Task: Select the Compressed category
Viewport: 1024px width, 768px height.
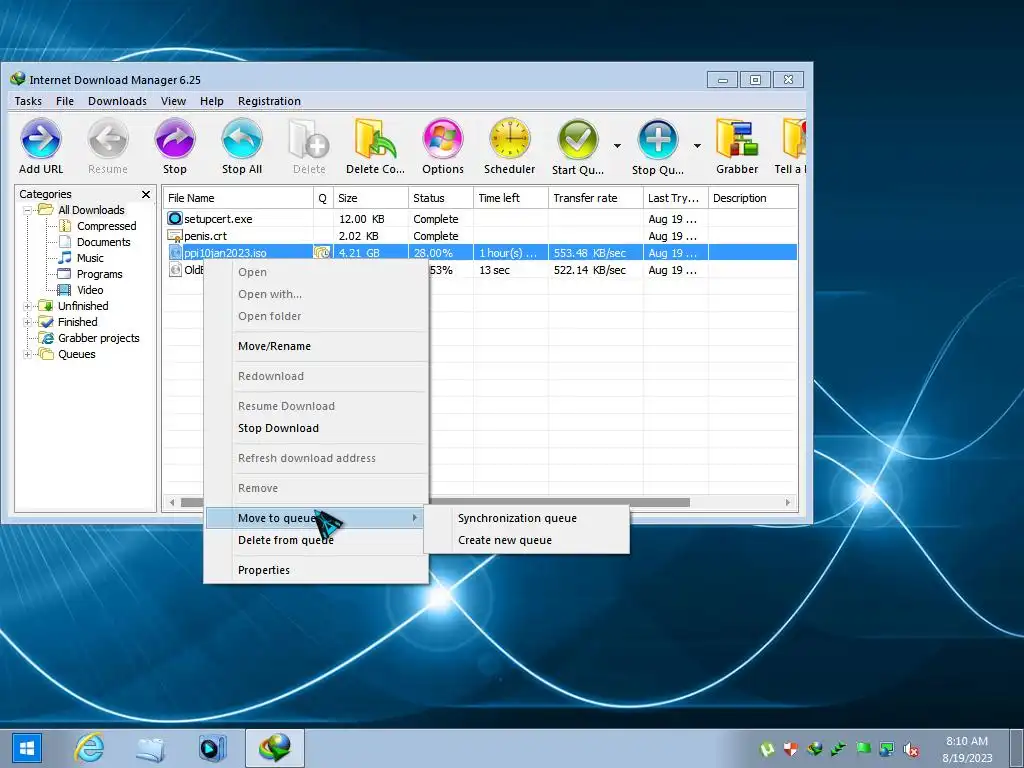Action: [106, 226]
